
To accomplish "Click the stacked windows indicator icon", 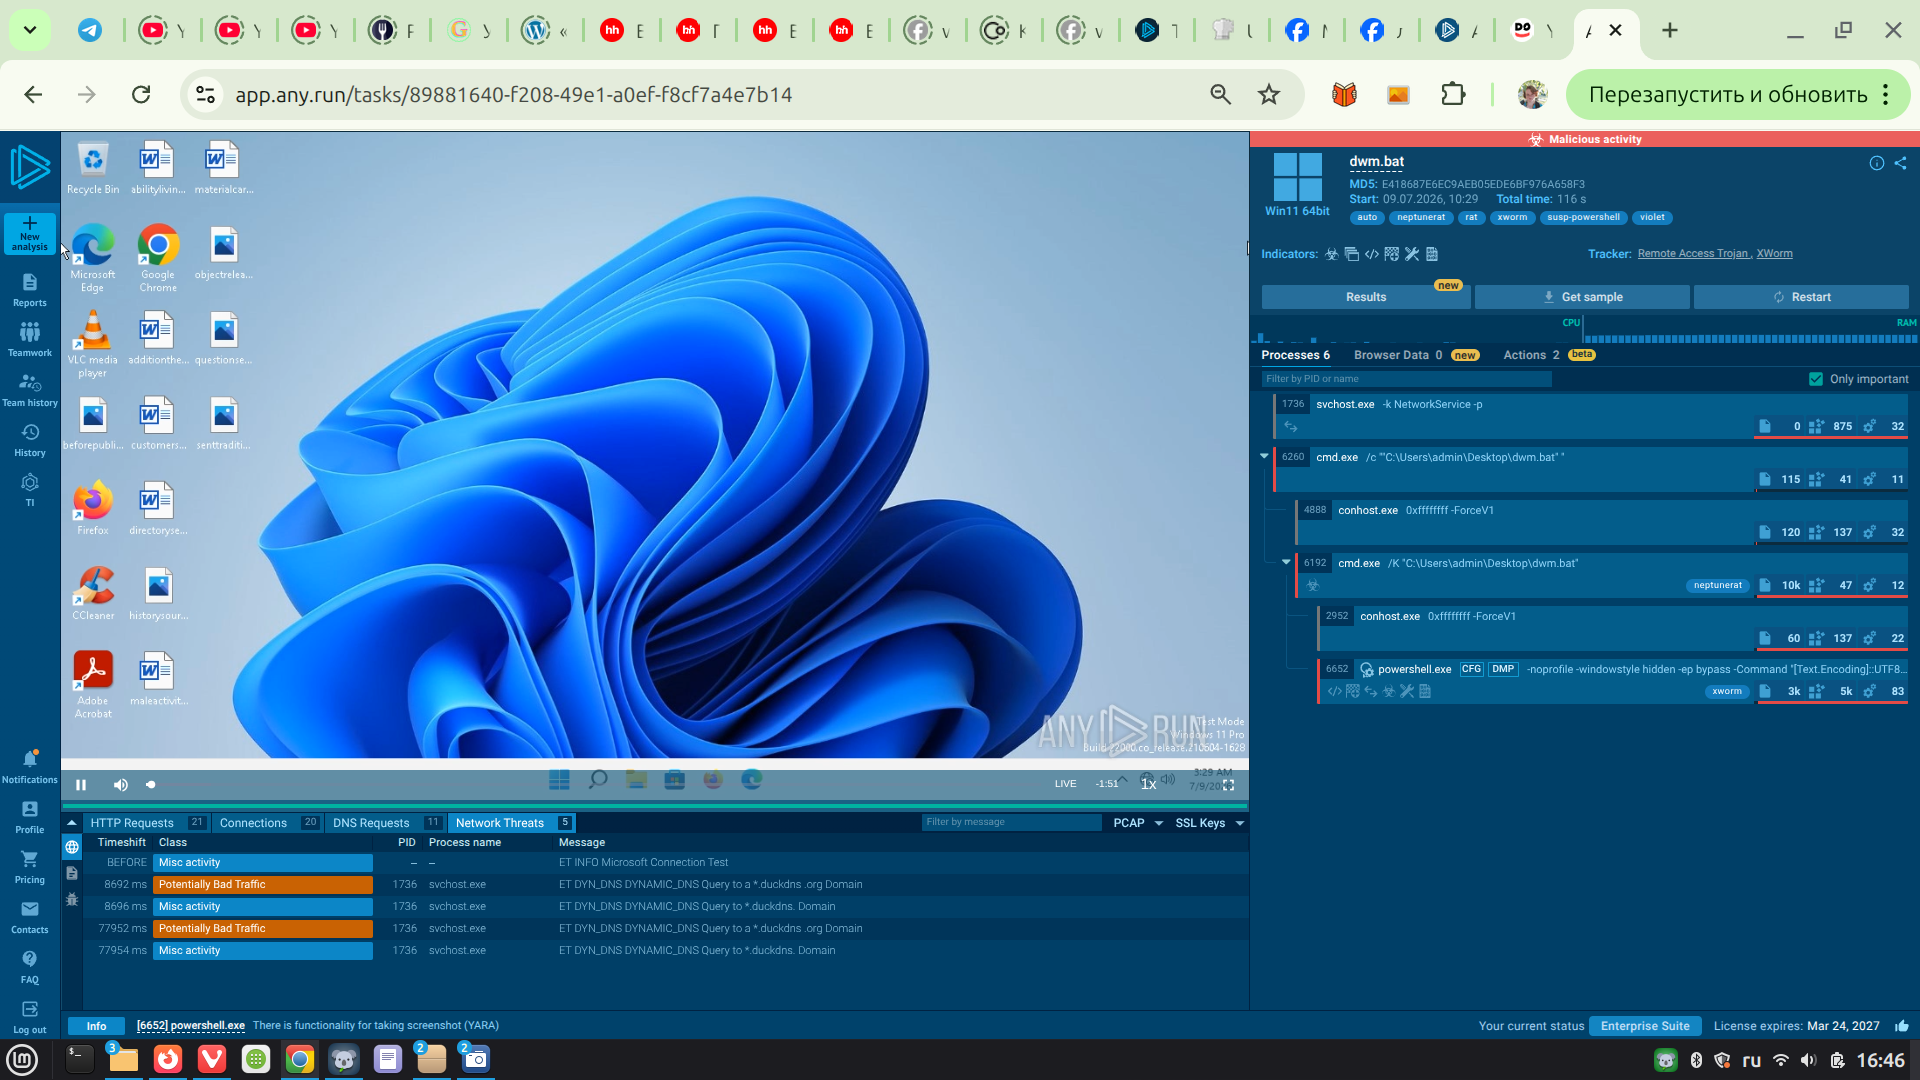I will 1352,254.
